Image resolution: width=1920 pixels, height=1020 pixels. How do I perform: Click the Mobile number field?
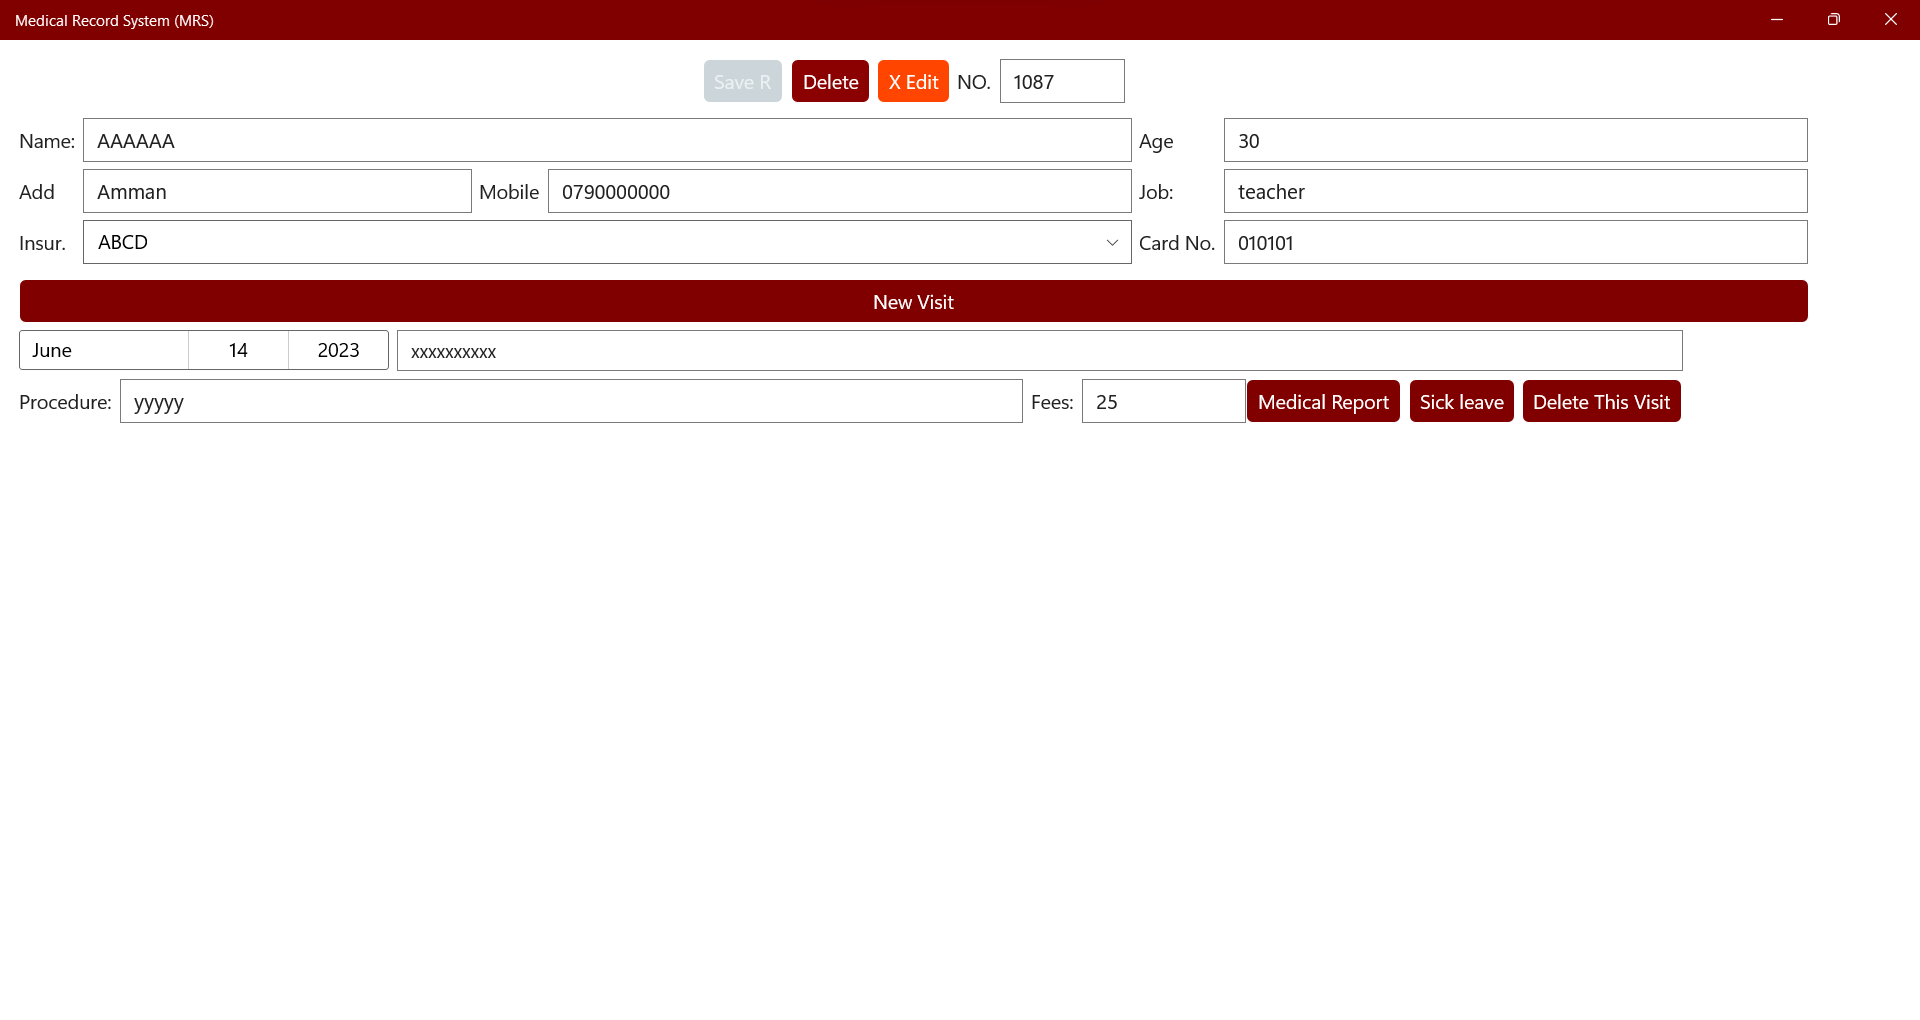839,191
